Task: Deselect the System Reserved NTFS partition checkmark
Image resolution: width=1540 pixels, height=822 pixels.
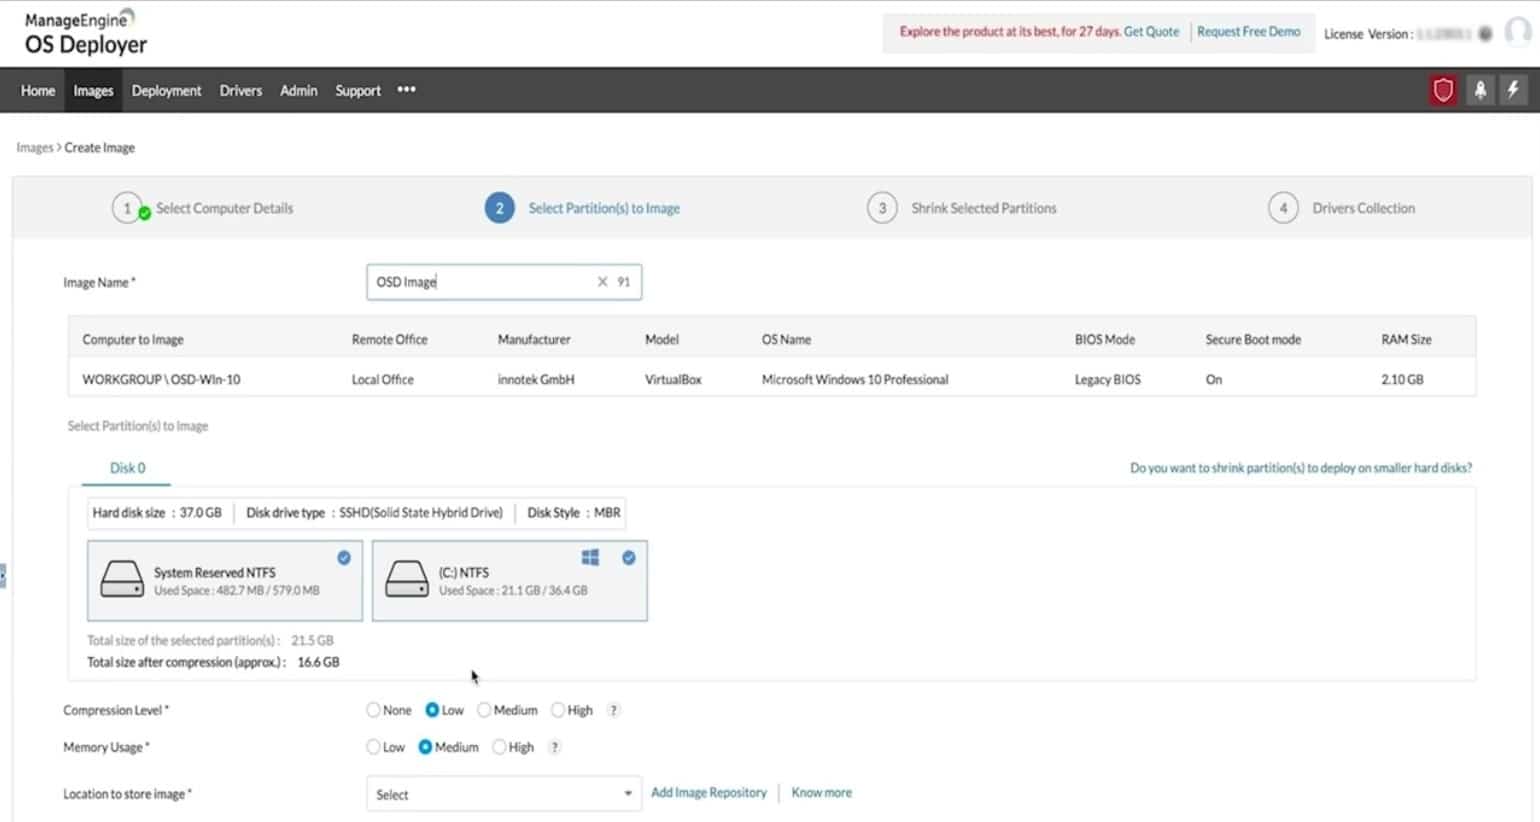Action: 344,558
